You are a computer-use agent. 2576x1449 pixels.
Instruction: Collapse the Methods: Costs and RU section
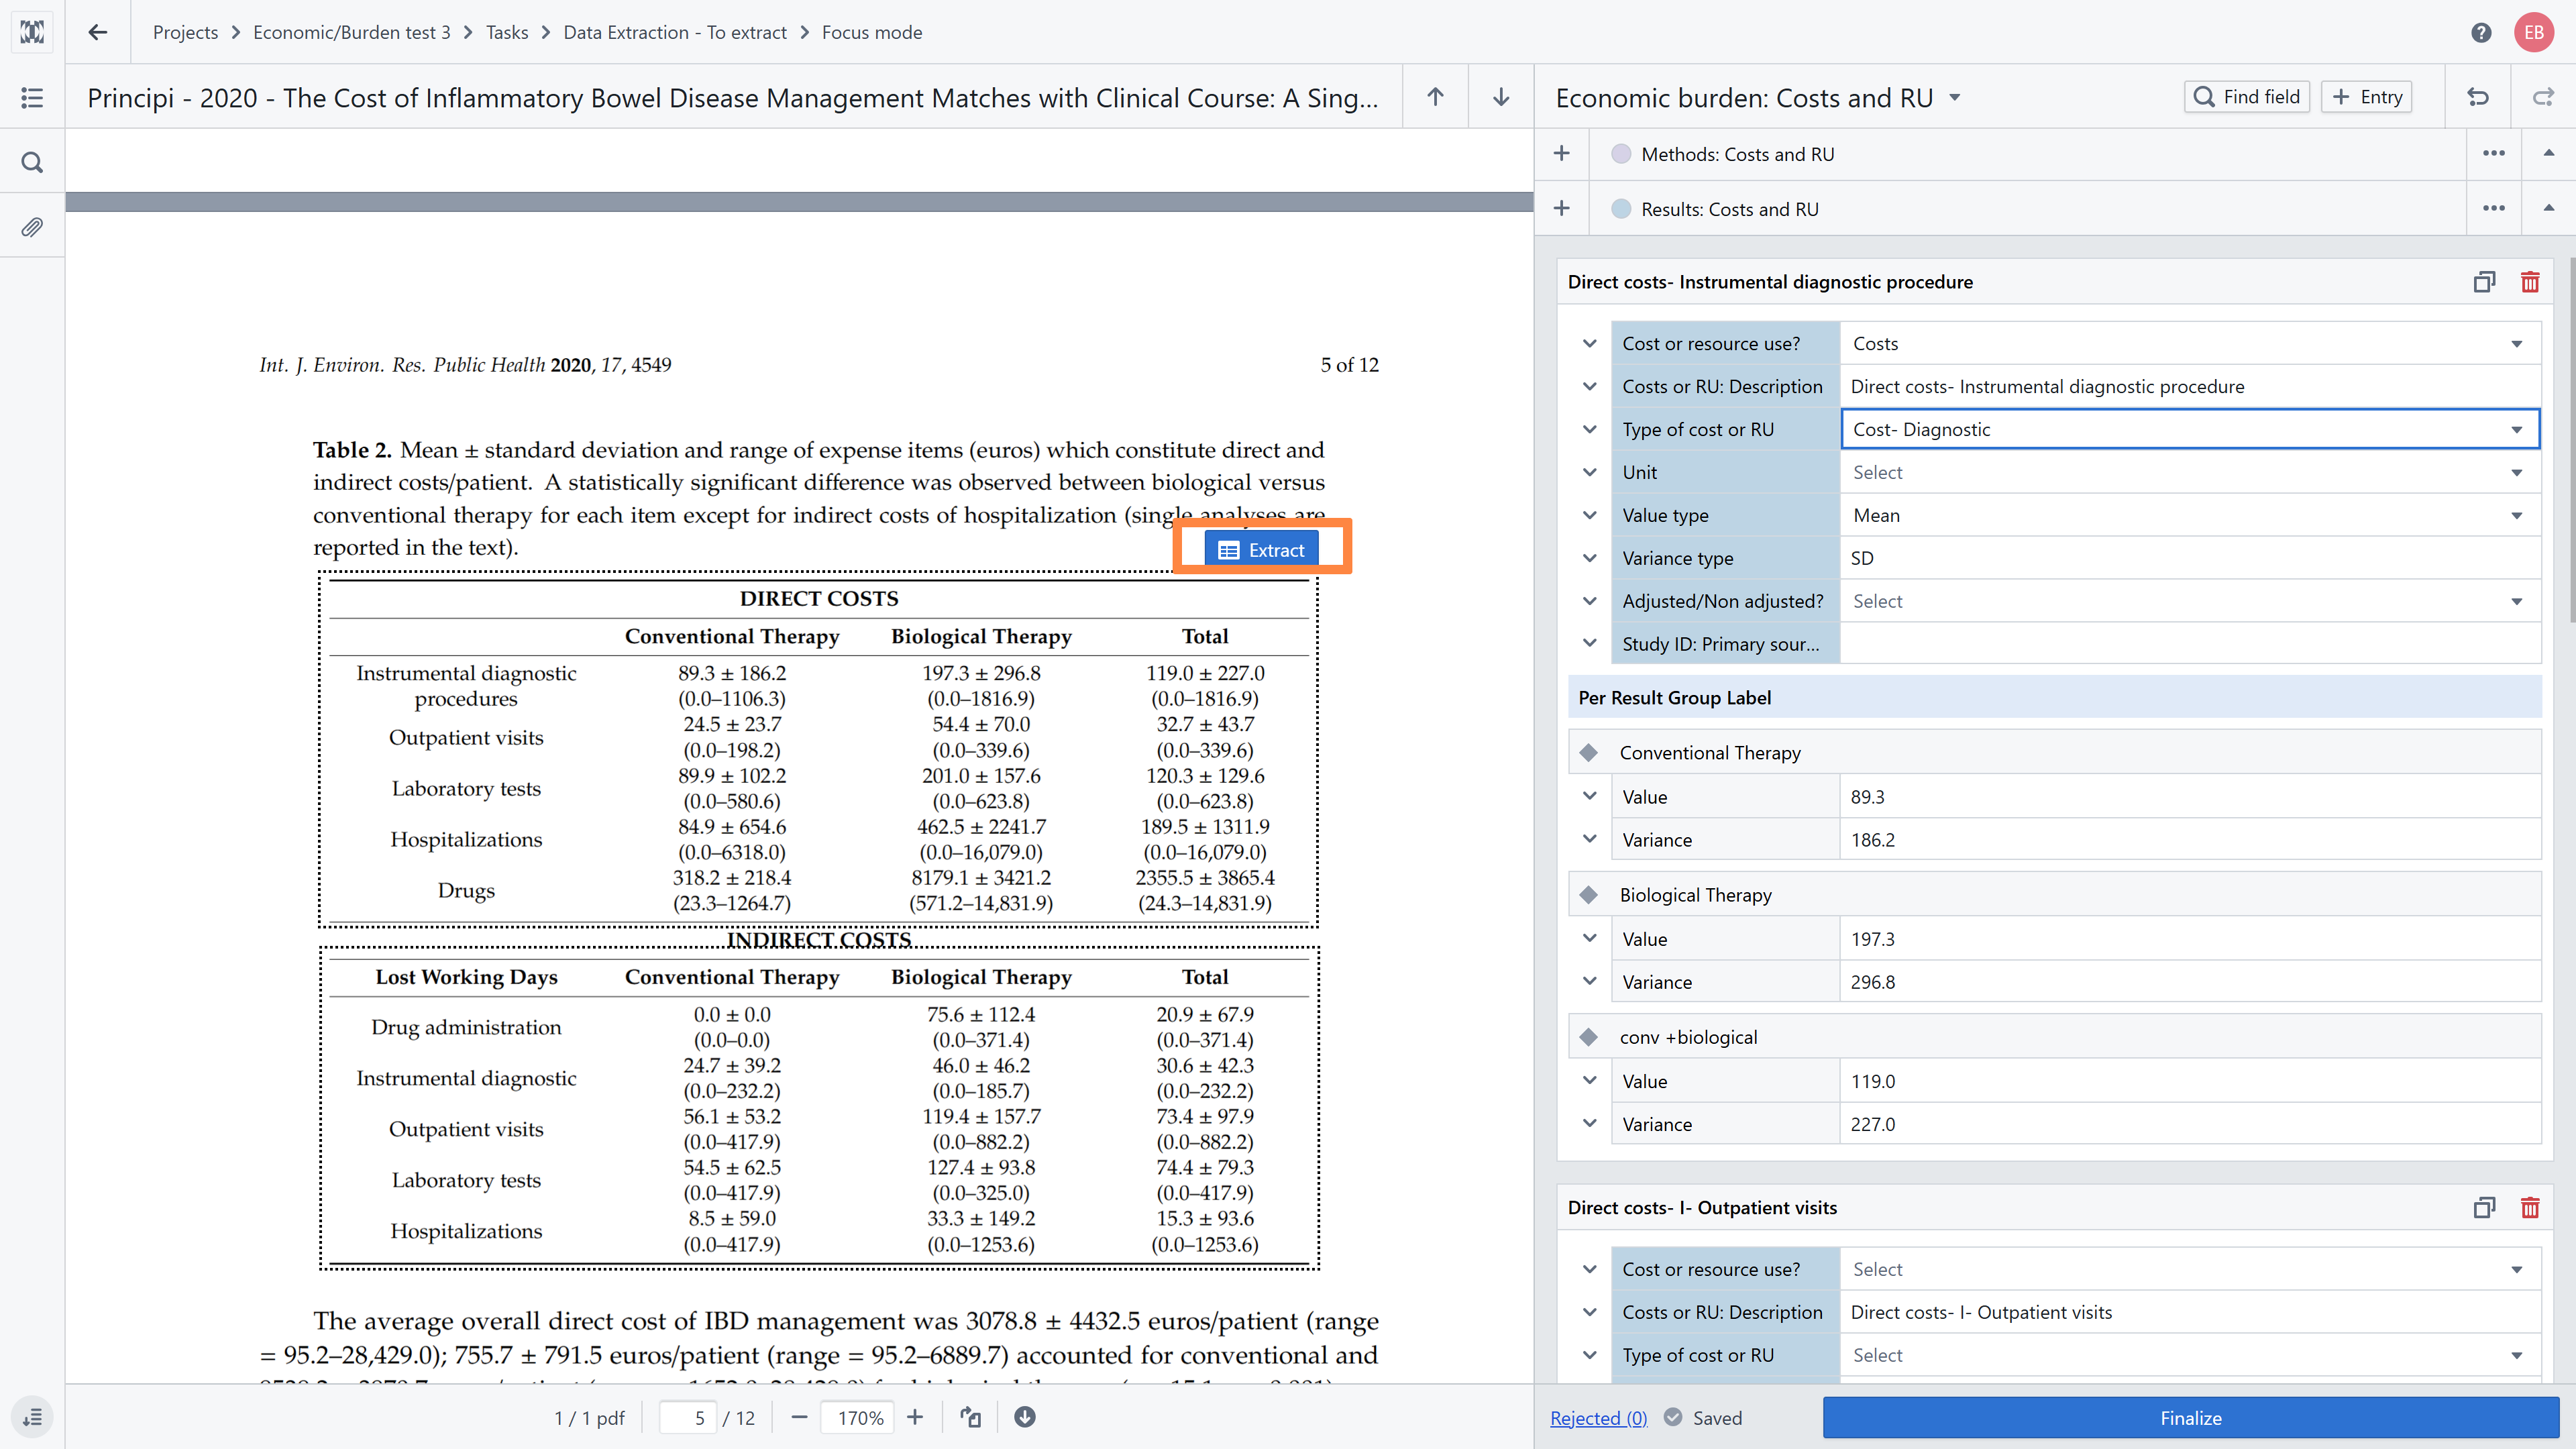click(2549, 153)
